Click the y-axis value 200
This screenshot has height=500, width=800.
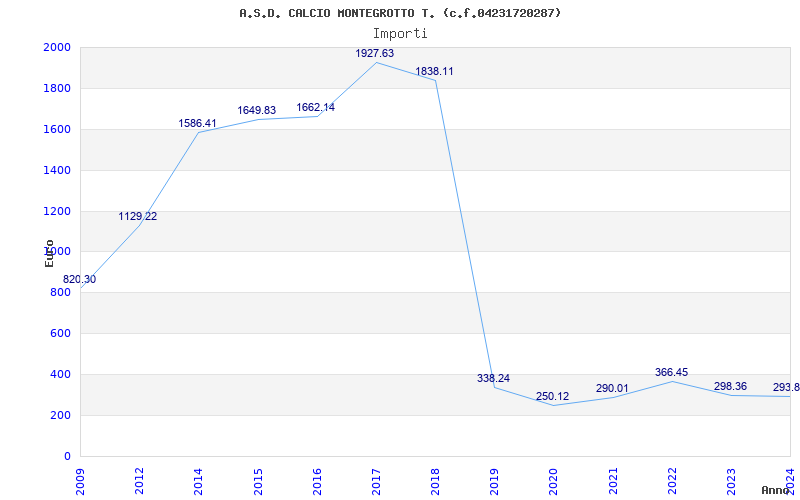point(60,415)
